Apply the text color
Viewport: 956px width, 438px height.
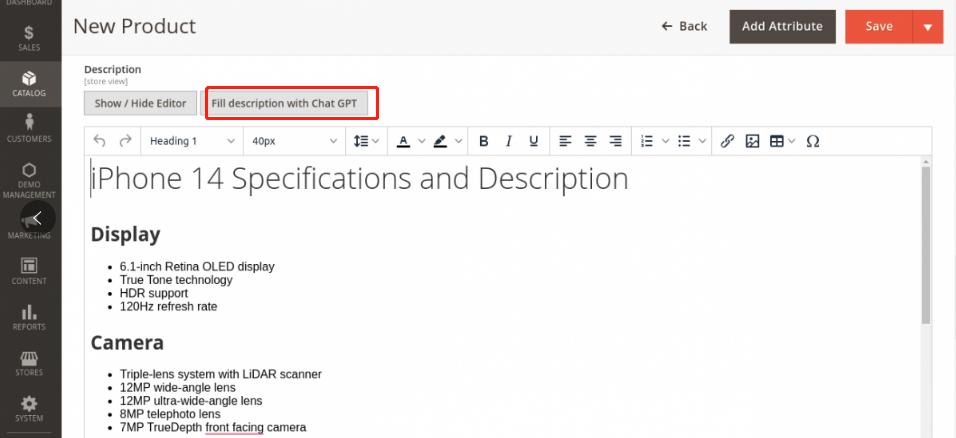pos(403,142)
